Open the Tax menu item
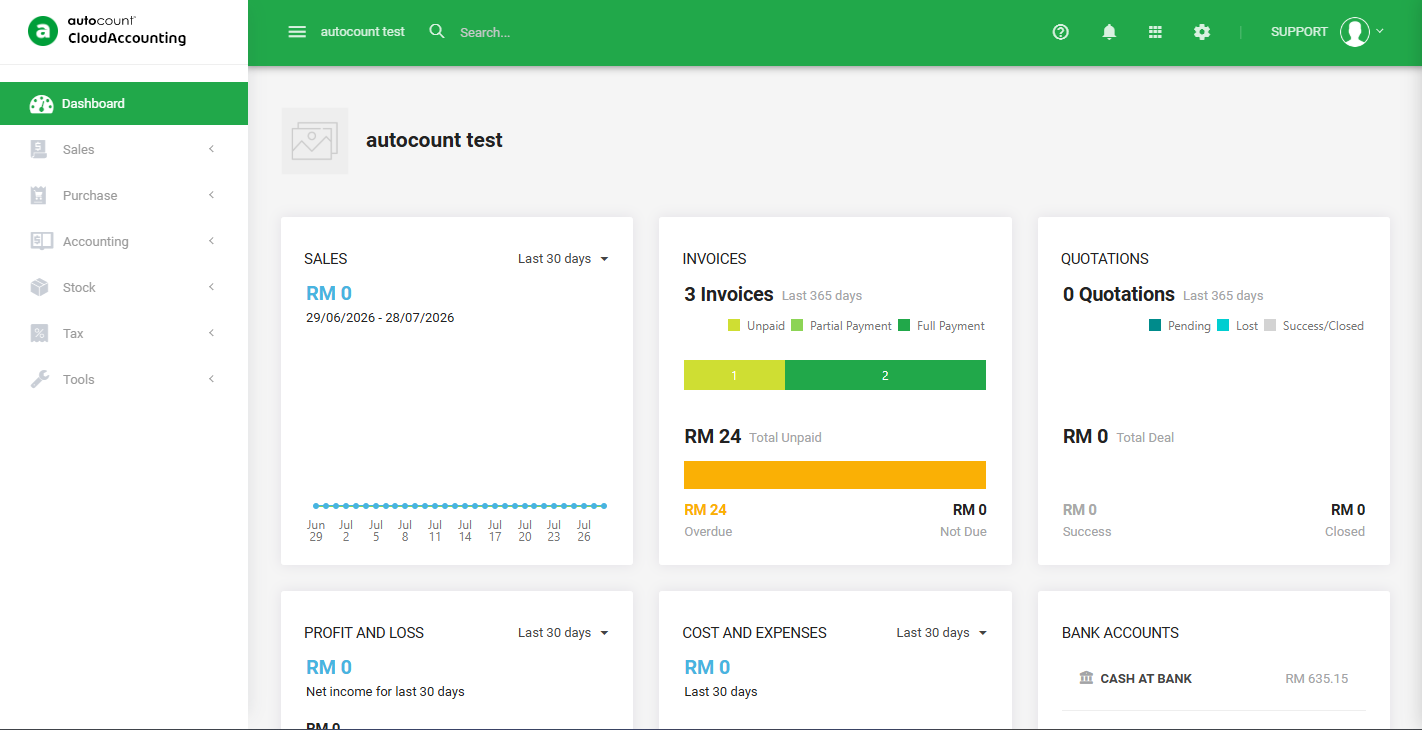 tap(124, 333)
